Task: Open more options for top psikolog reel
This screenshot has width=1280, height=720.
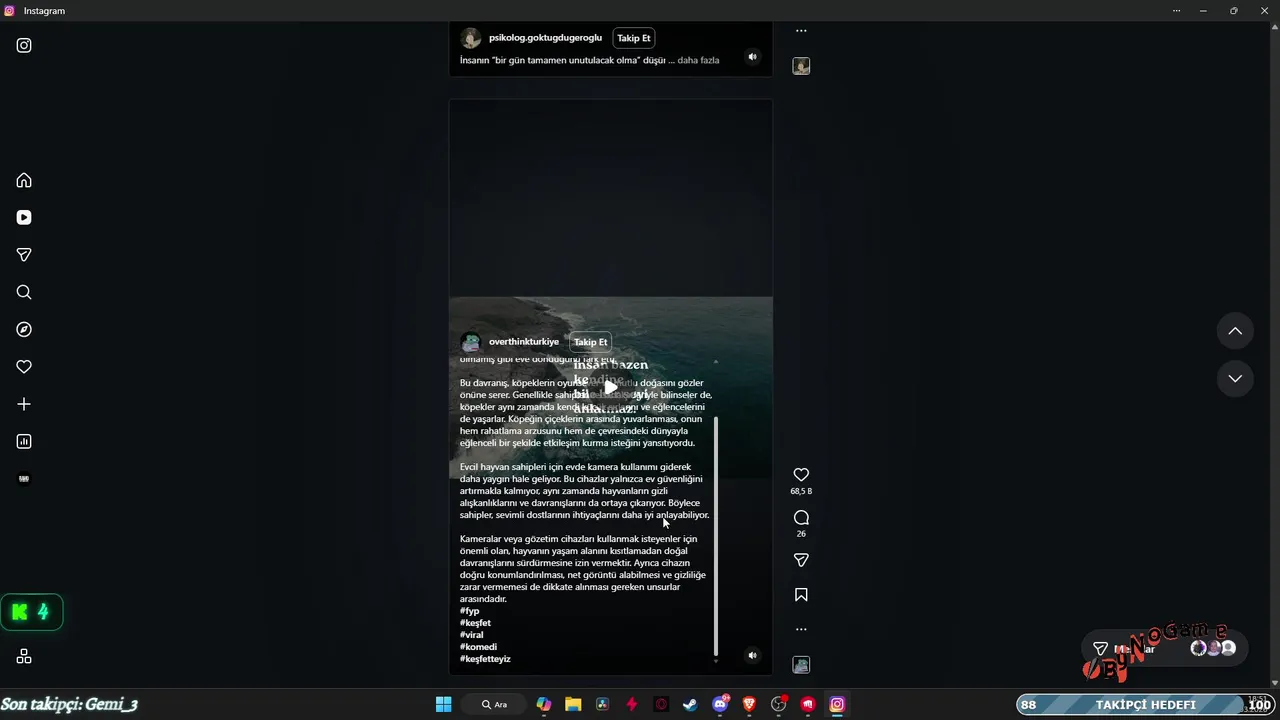Action: 801,31
